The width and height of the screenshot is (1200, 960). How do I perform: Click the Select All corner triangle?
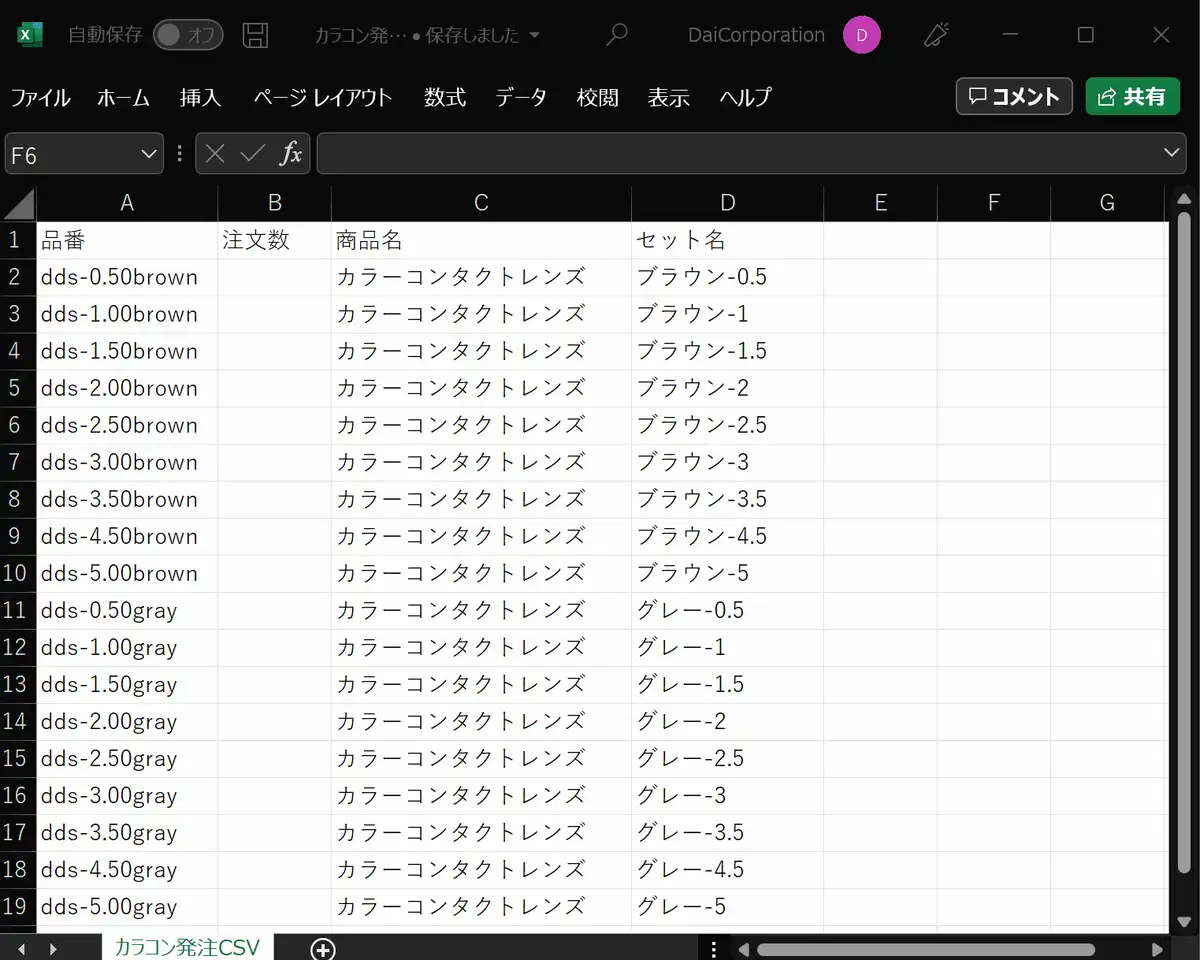pyautogui.click(x=19, y=203)
